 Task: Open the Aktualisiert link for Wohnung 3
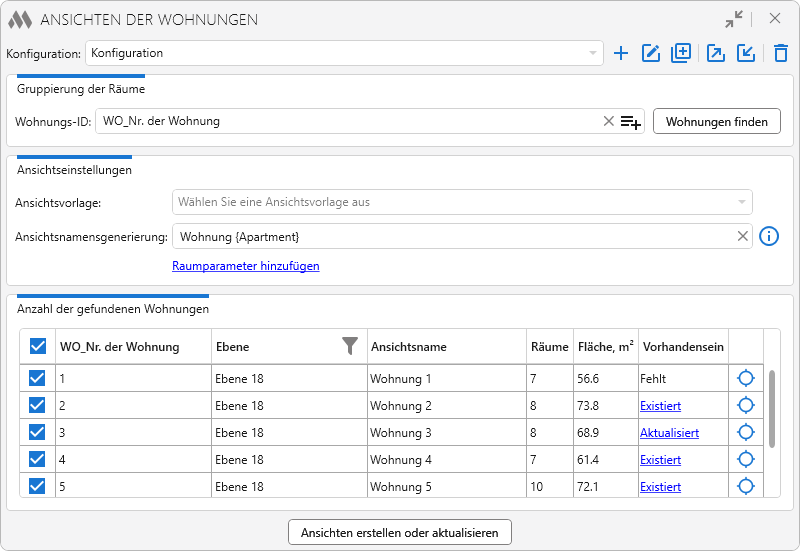coord(669,433)
